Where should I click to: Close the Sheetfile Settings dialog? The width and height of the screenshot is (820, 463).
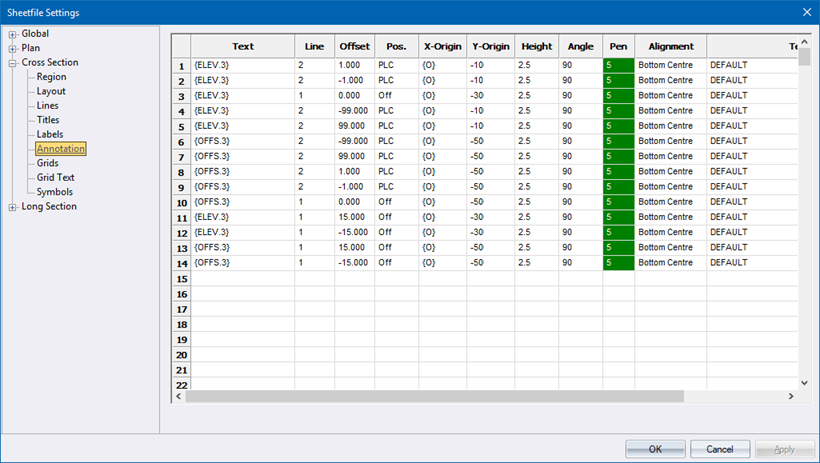click(806, 12)
